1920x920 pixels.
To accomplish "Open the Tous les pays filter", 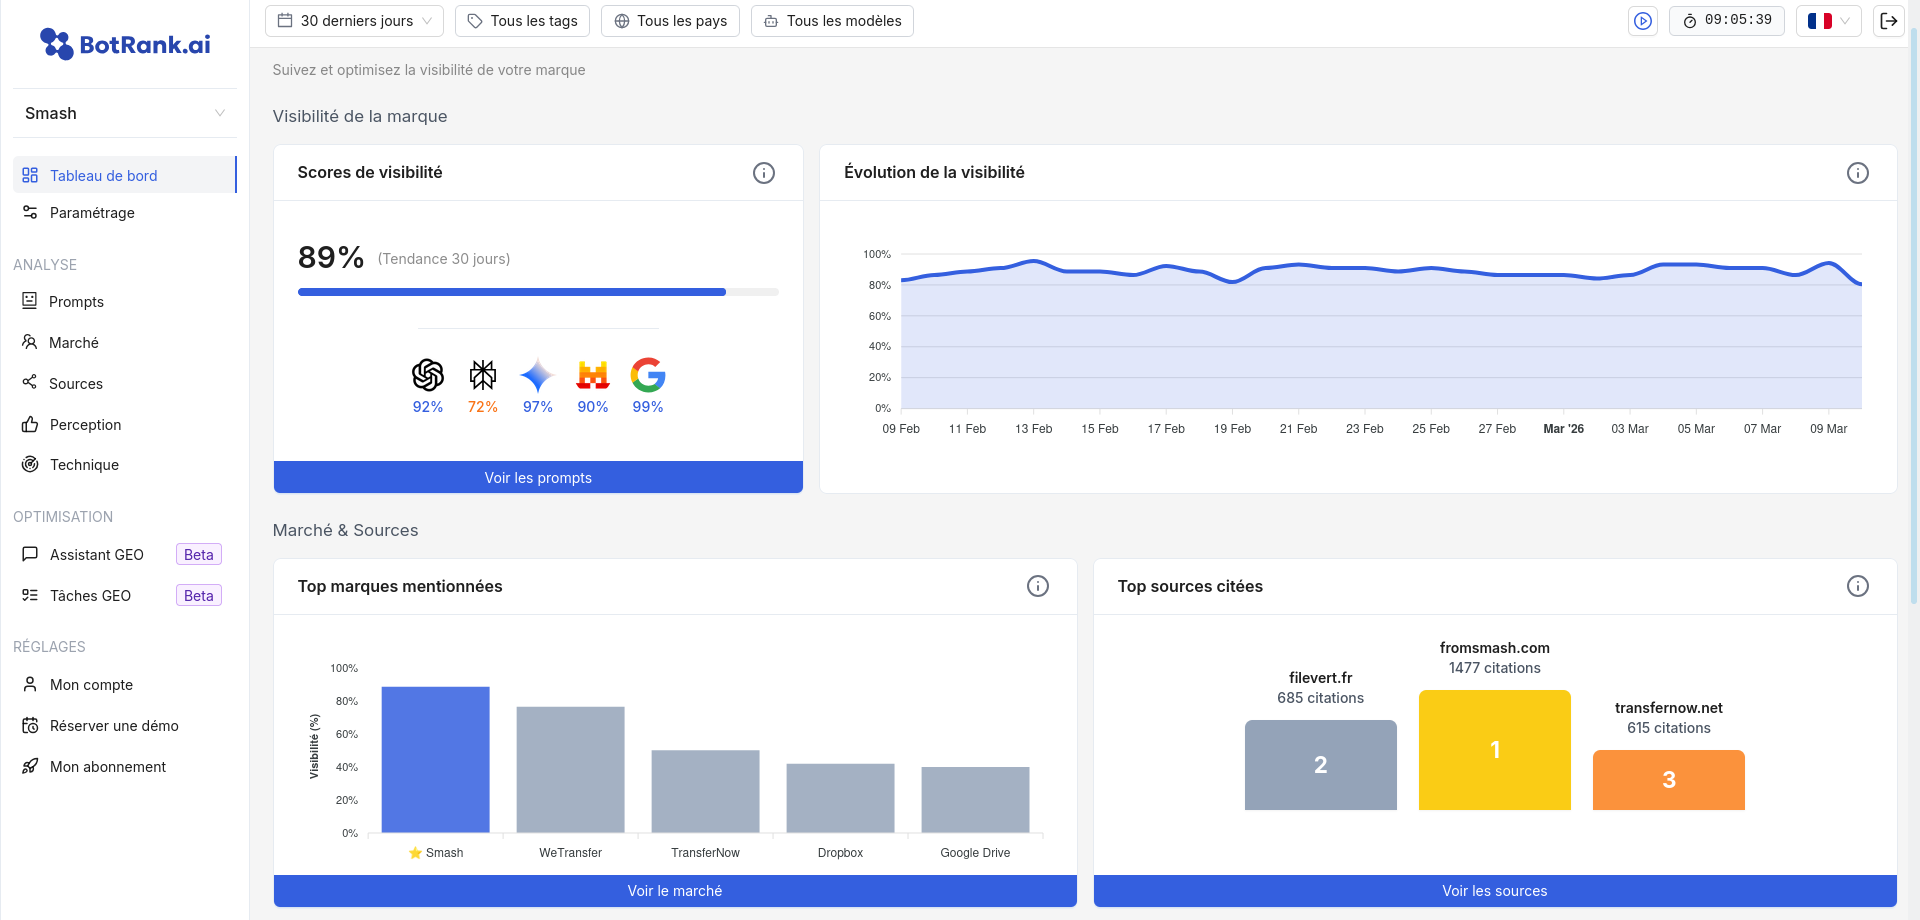I will click(x=670, y=21).
